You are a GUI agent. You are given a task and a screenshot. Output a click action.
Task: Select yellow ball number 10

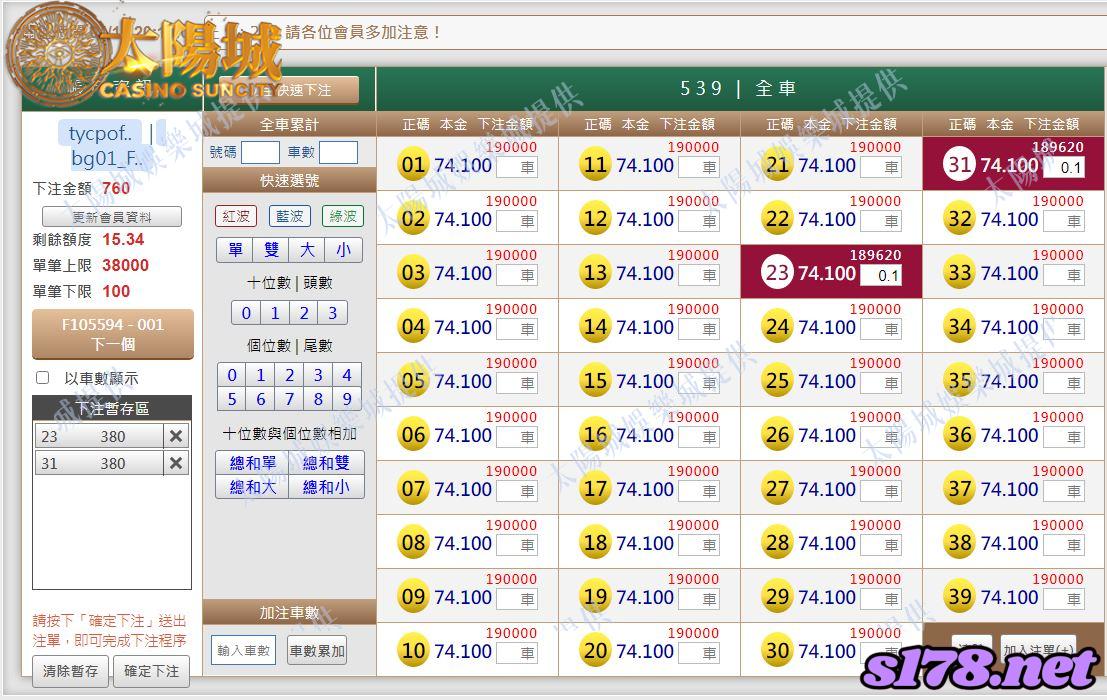413,651
